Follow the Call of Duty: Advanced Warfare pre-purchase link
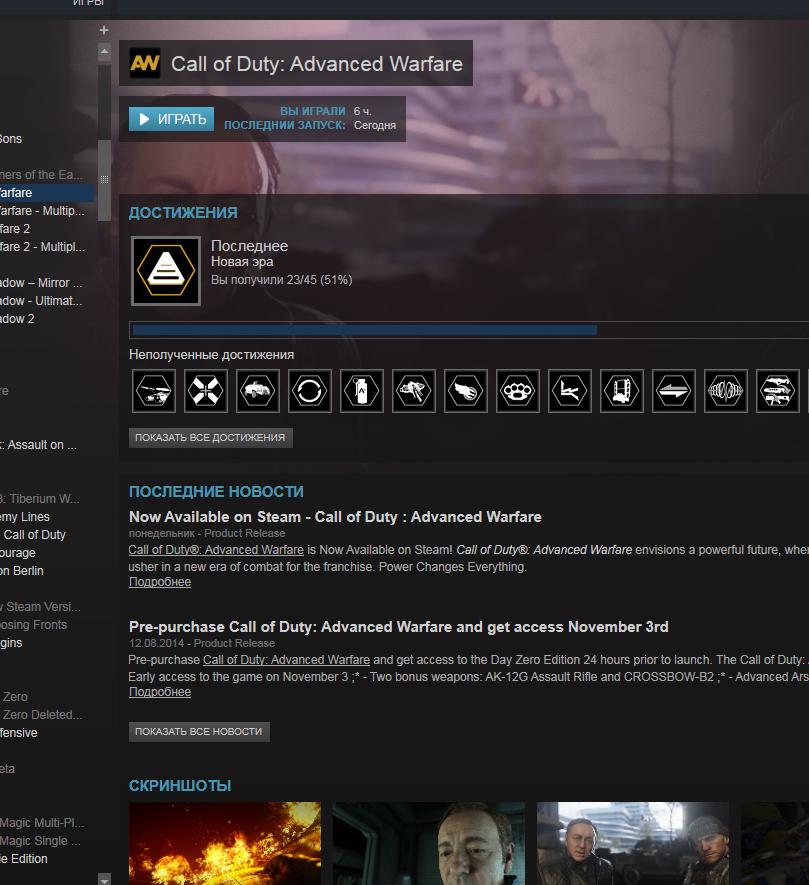The width and height of the screenshot is (809, 885). tap(286, 660)
